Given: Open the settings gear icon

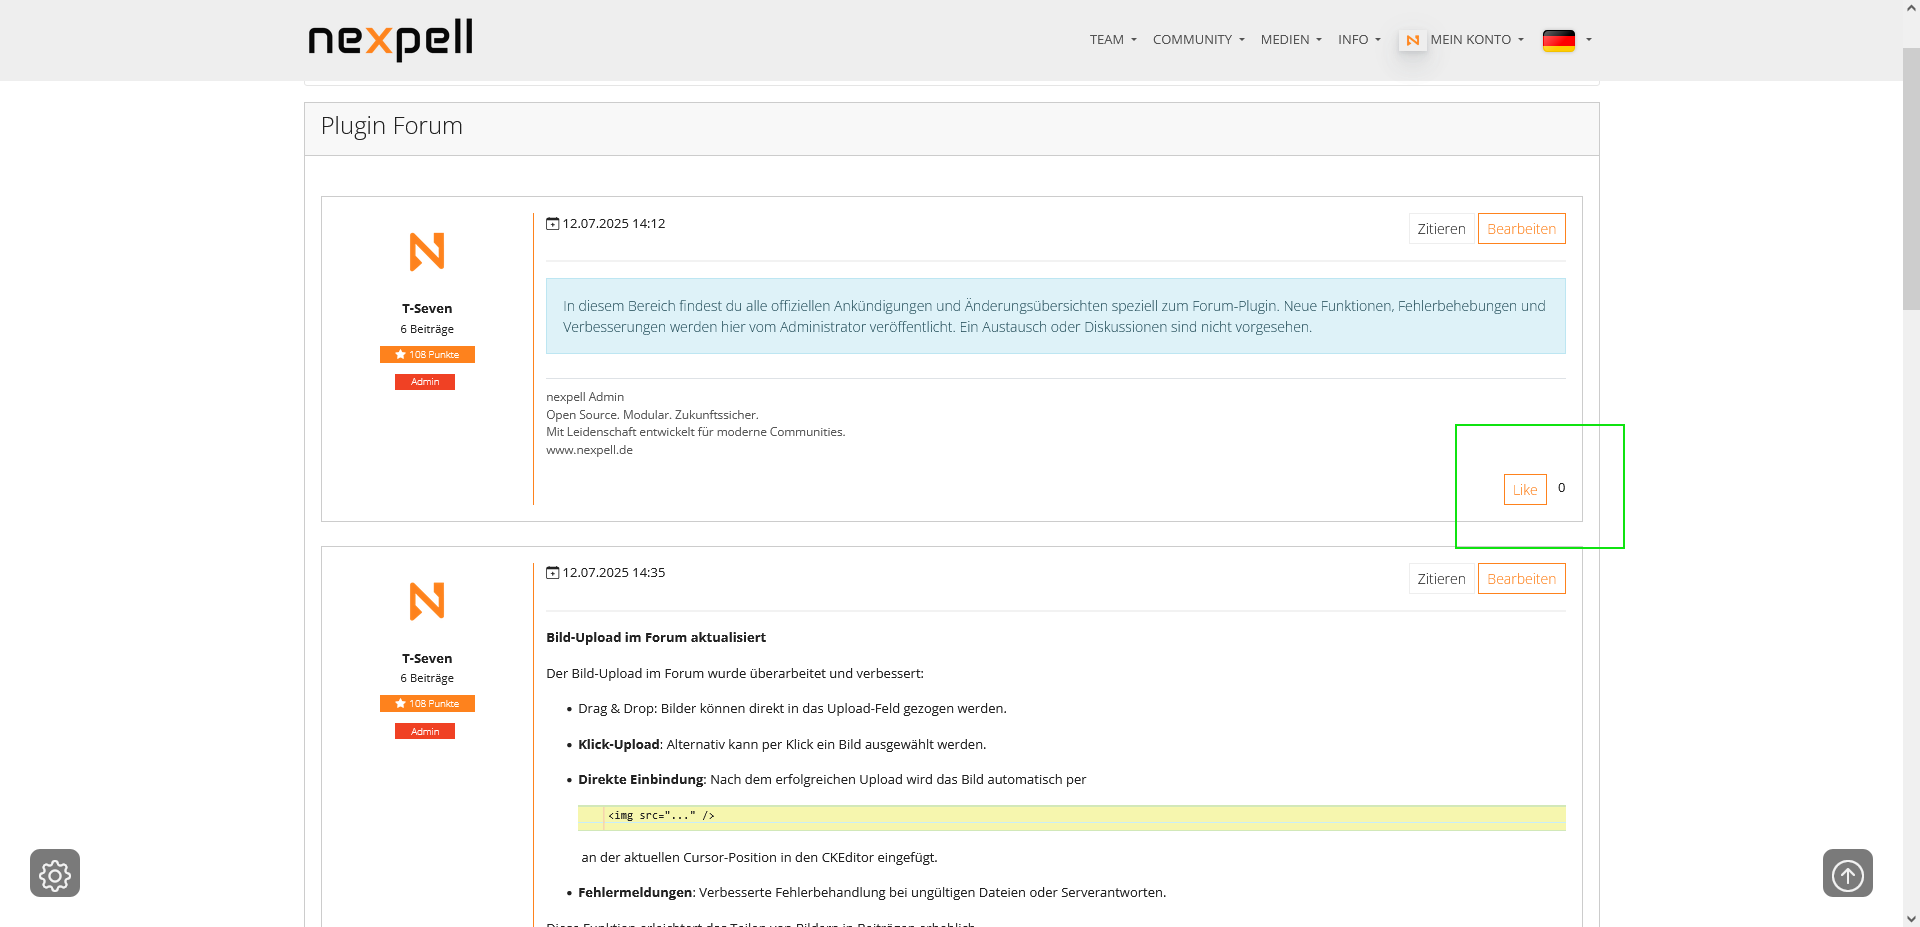Looking at the screenshot, I should point(55,874).
